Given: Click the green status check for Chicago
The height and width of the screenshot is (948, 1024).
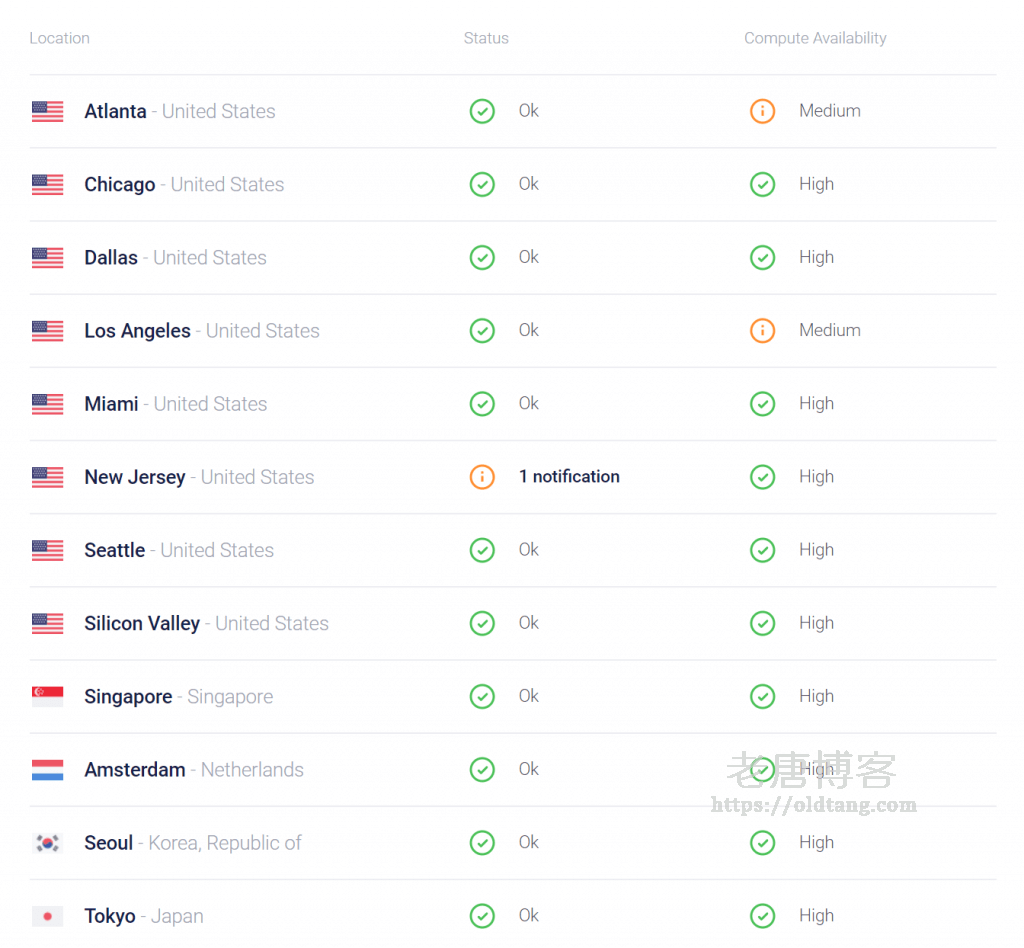Looking at the screenshot, I should pyautogui.click(x=482, y=184).
